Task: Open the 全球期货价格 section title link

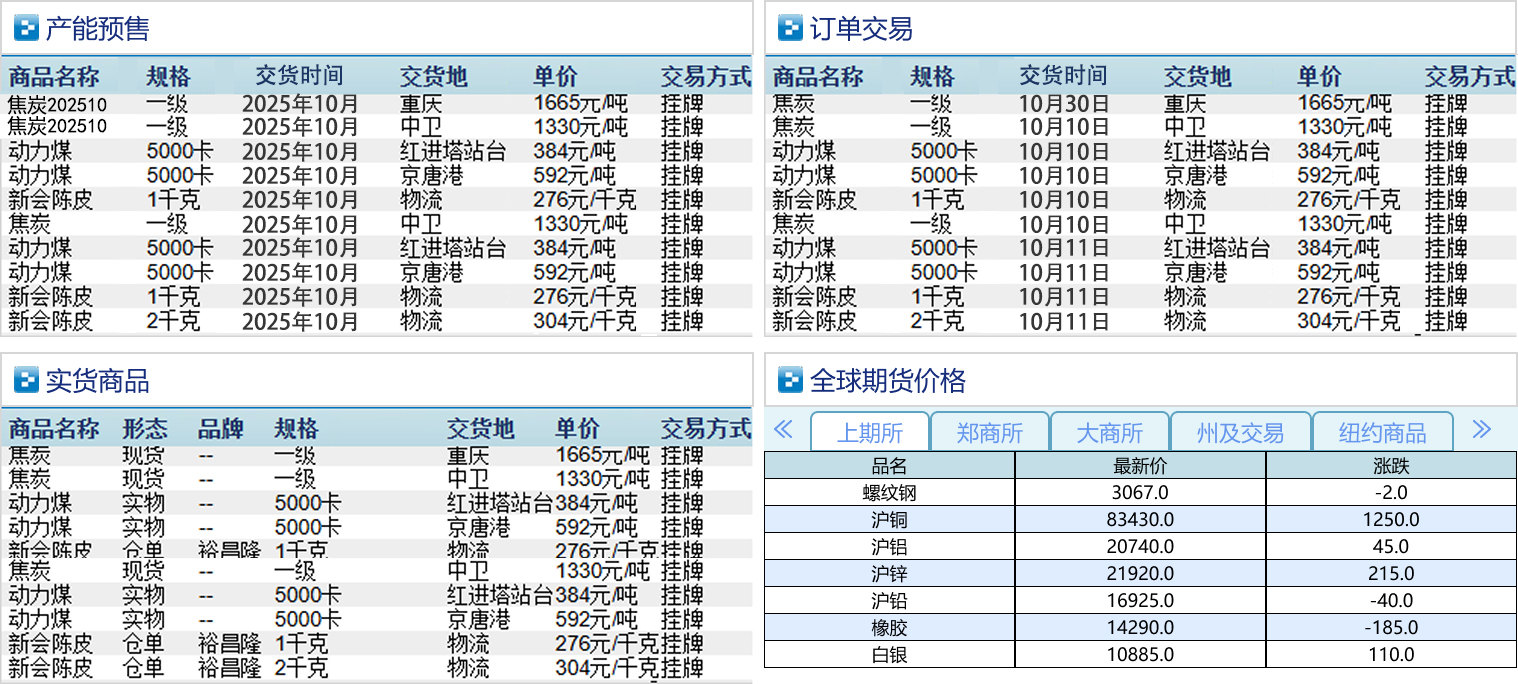Action: tap(887, 381)
